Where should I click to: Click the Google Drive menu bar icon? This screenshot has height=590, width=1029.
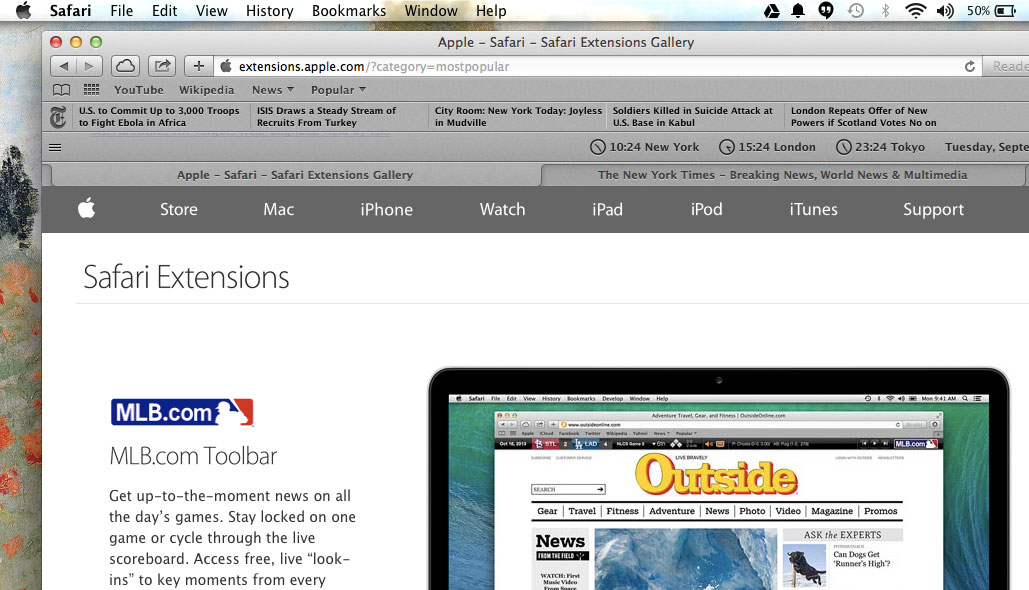[772, 11]
